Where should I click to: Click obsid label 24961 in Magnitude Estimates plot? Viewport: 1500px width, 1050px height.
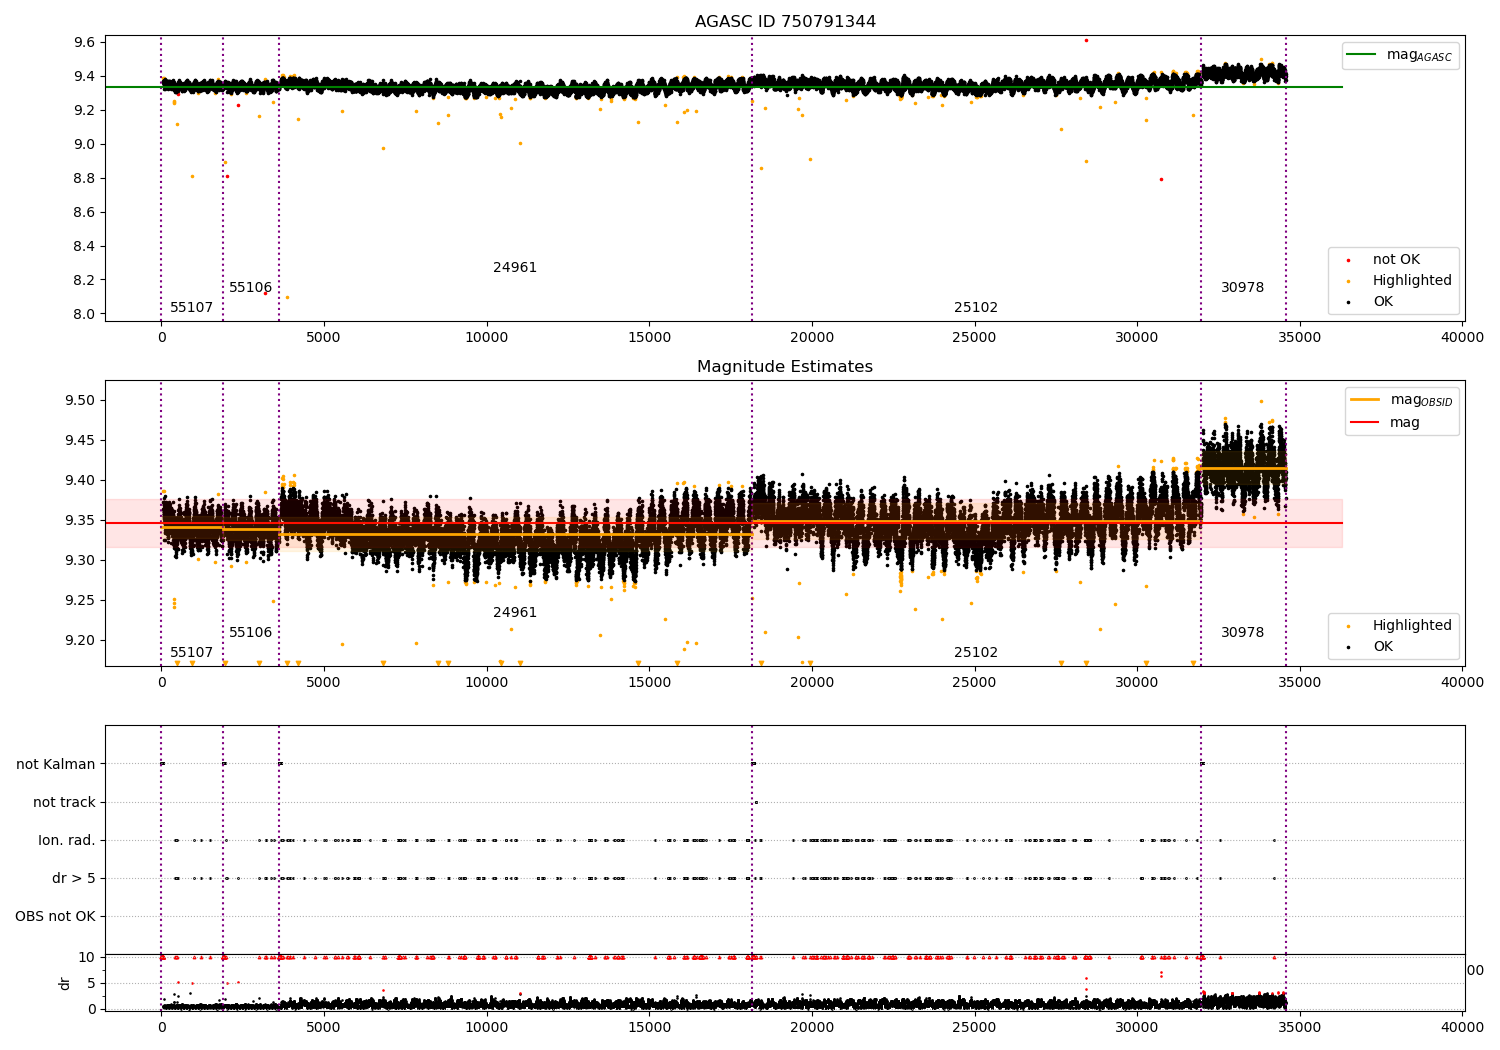[515, 613]
